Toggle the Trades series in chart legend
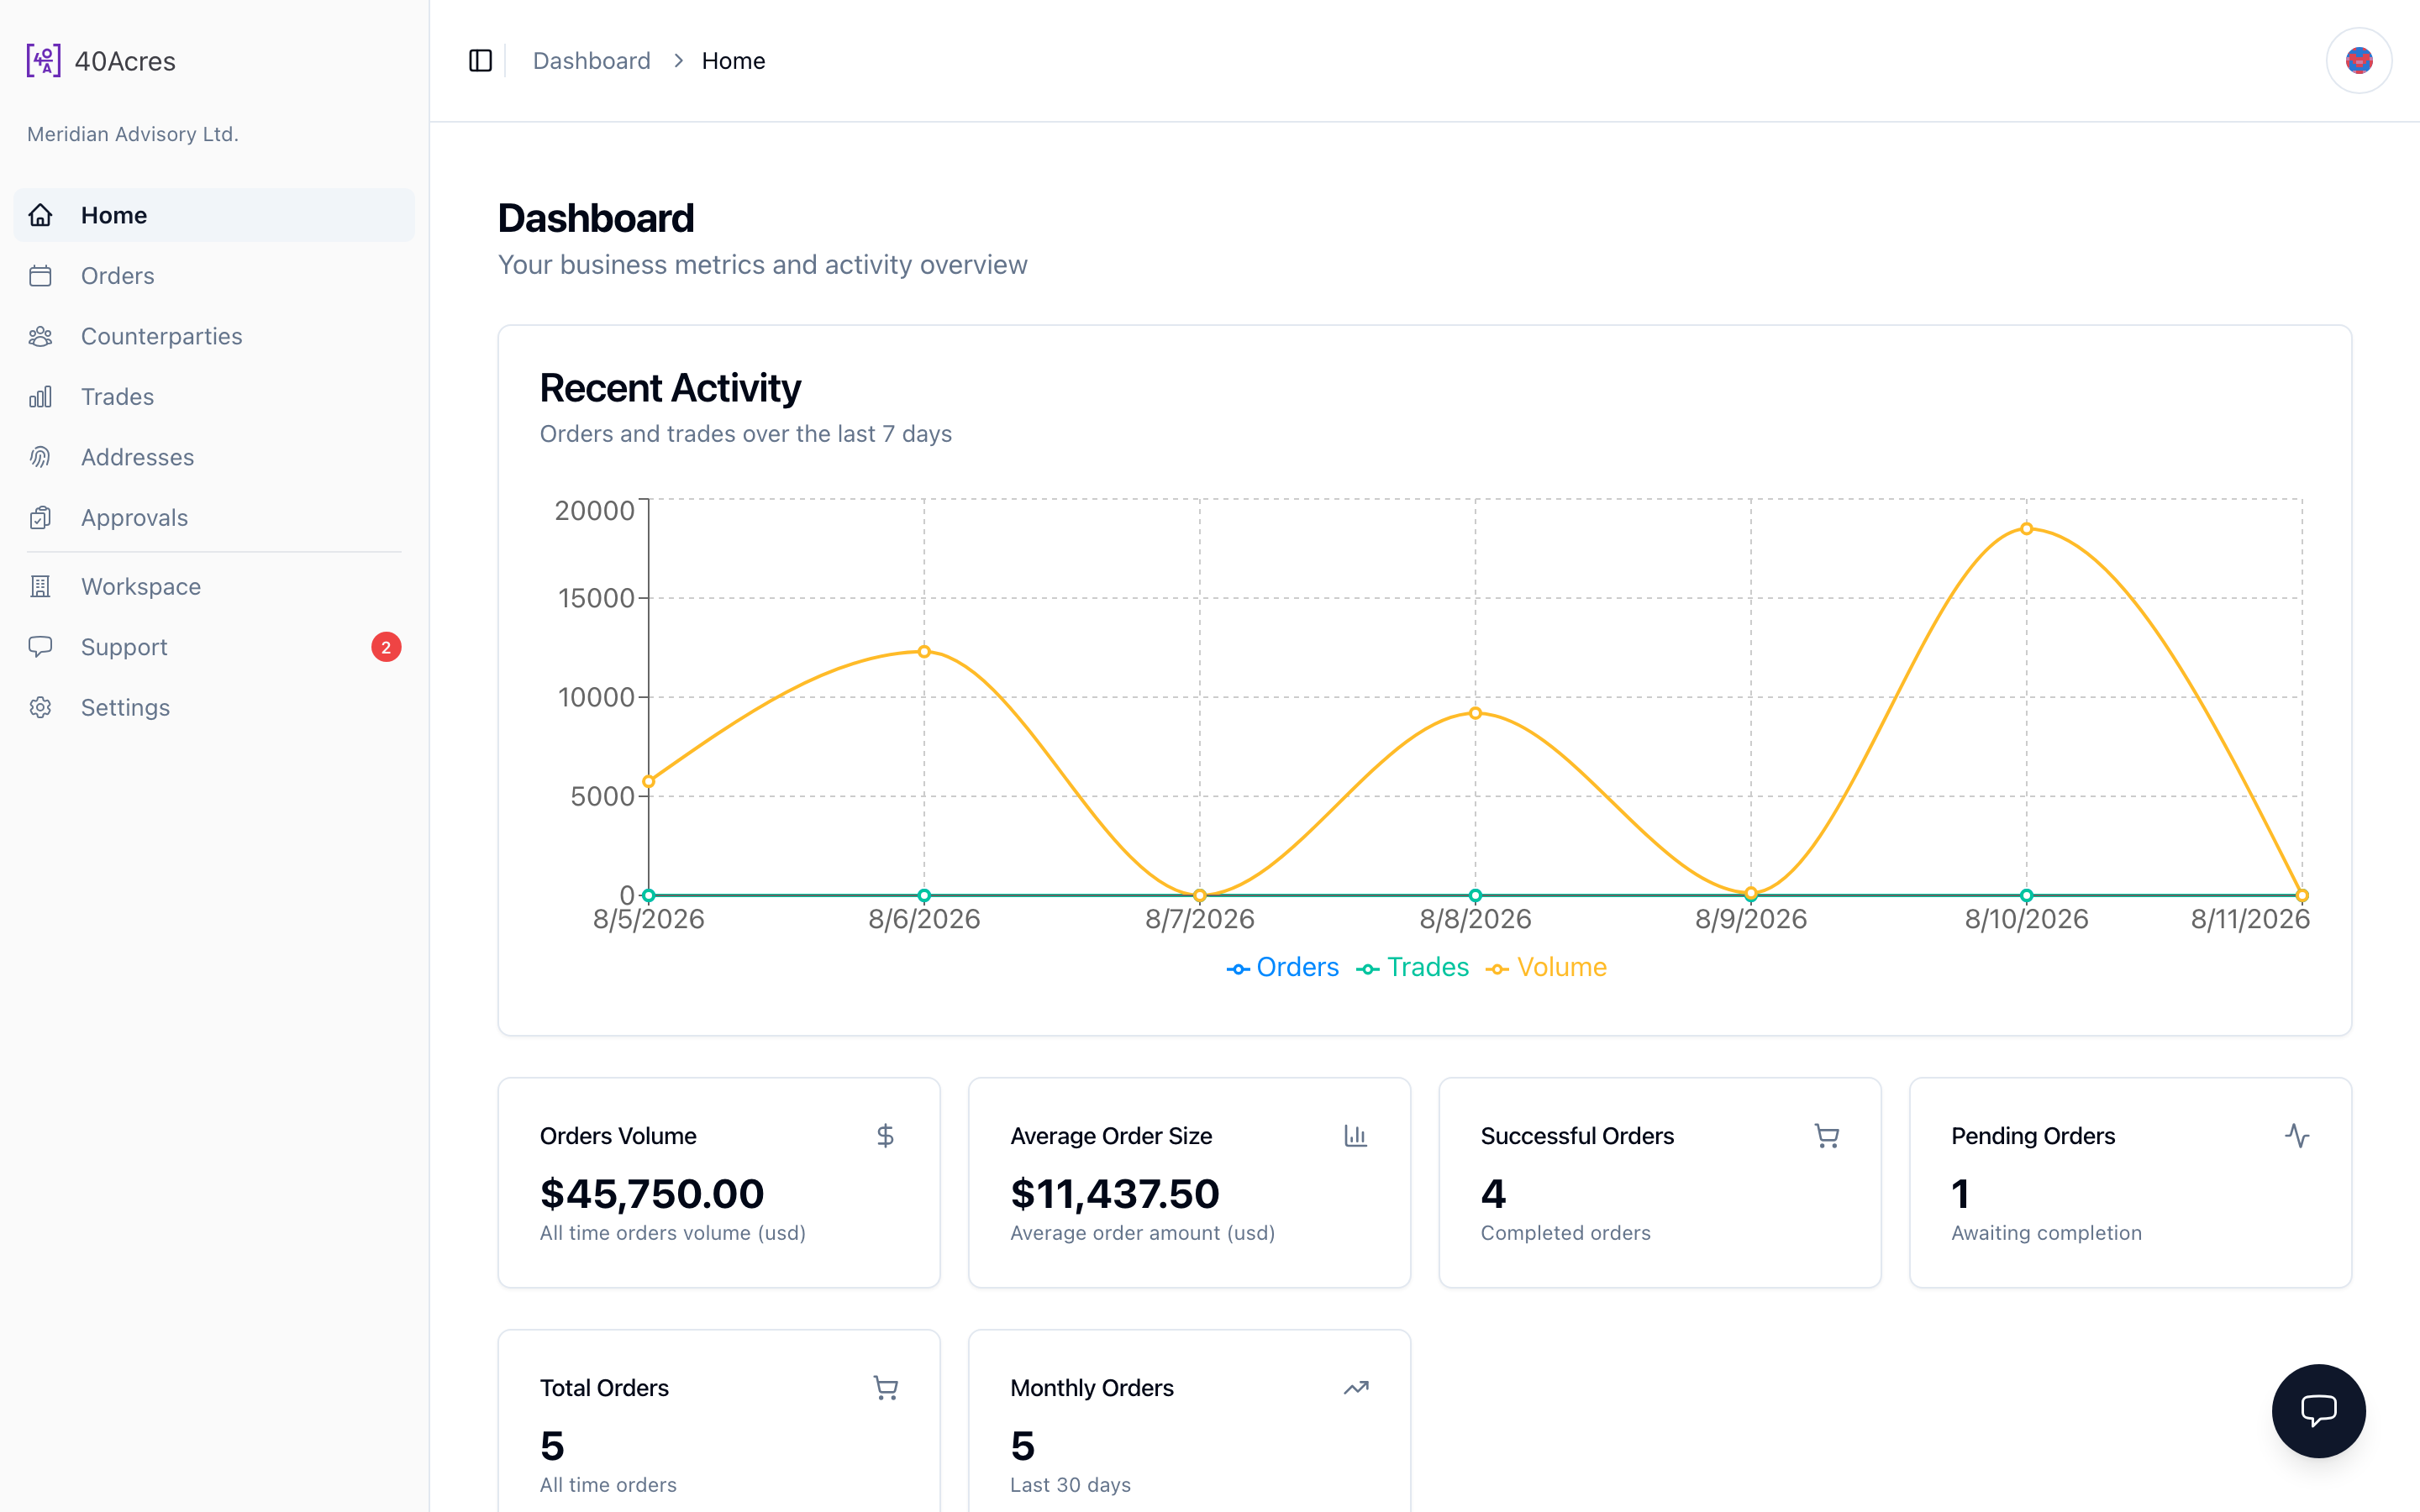This screenshot has width=2420, height=1512. click(1412, 968)
